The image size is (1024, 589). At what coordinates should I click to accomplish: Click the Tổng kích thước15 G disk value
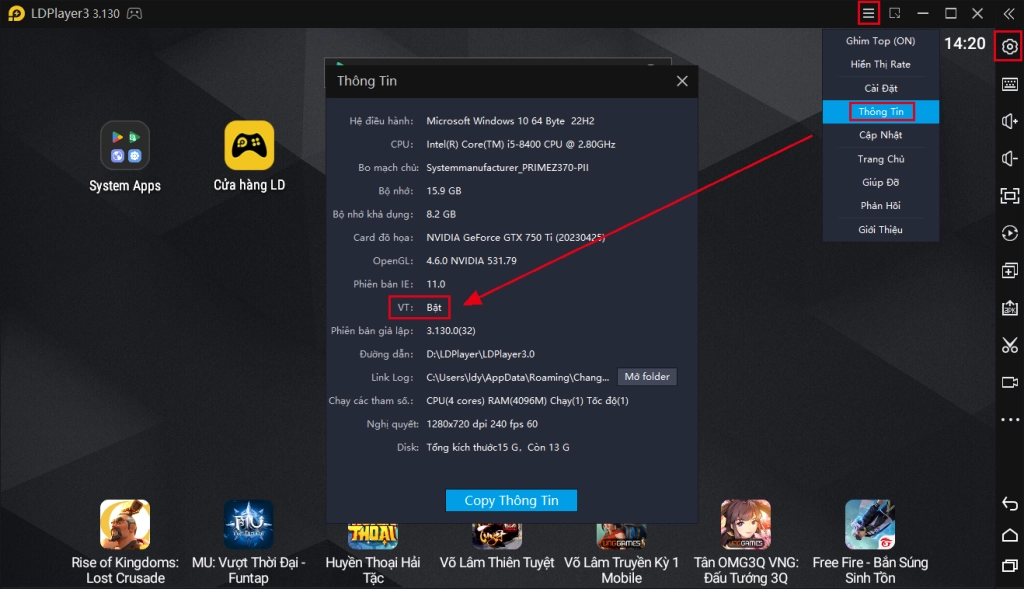pyautogui.click(x=498, y=447)
